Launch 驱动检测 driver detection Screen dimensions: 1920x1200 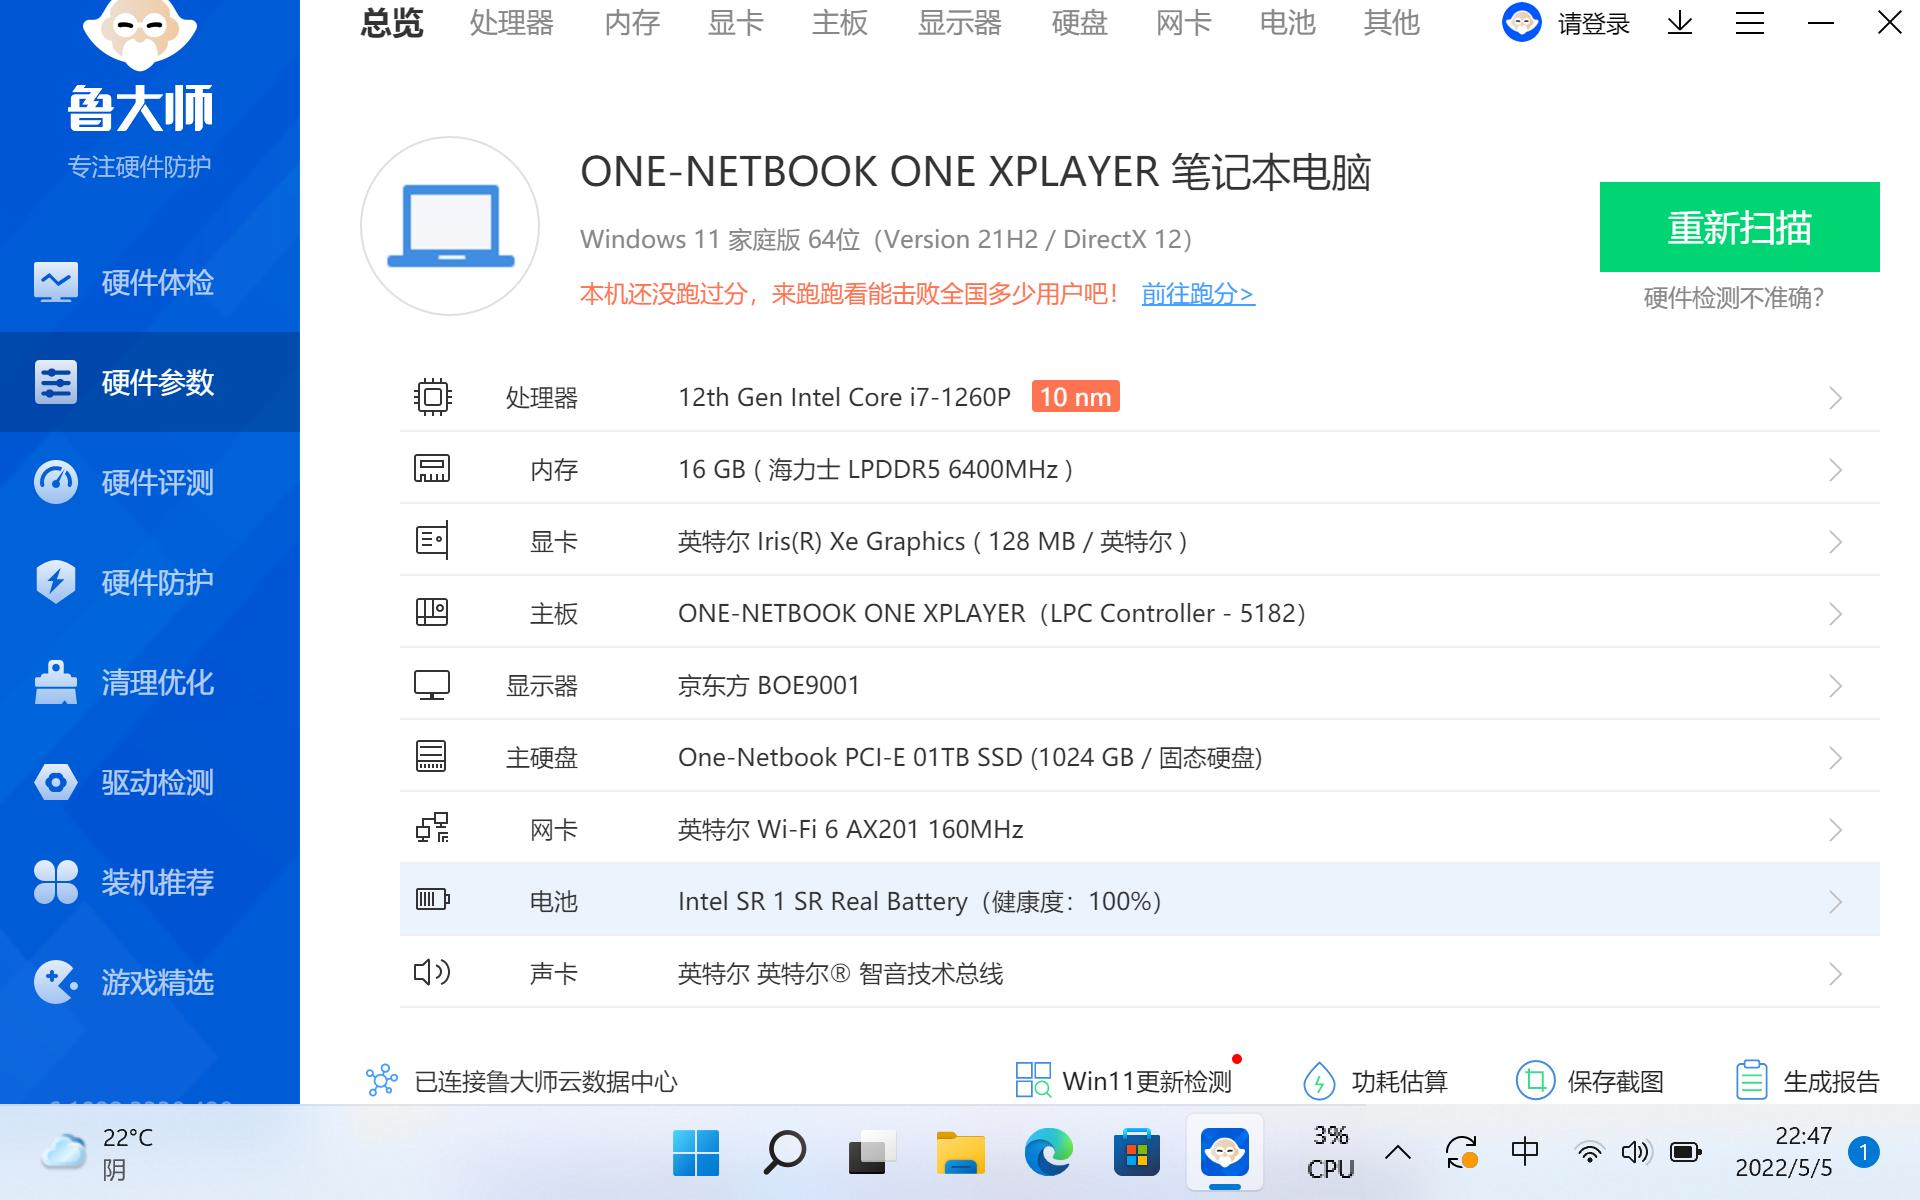[150, 783]
